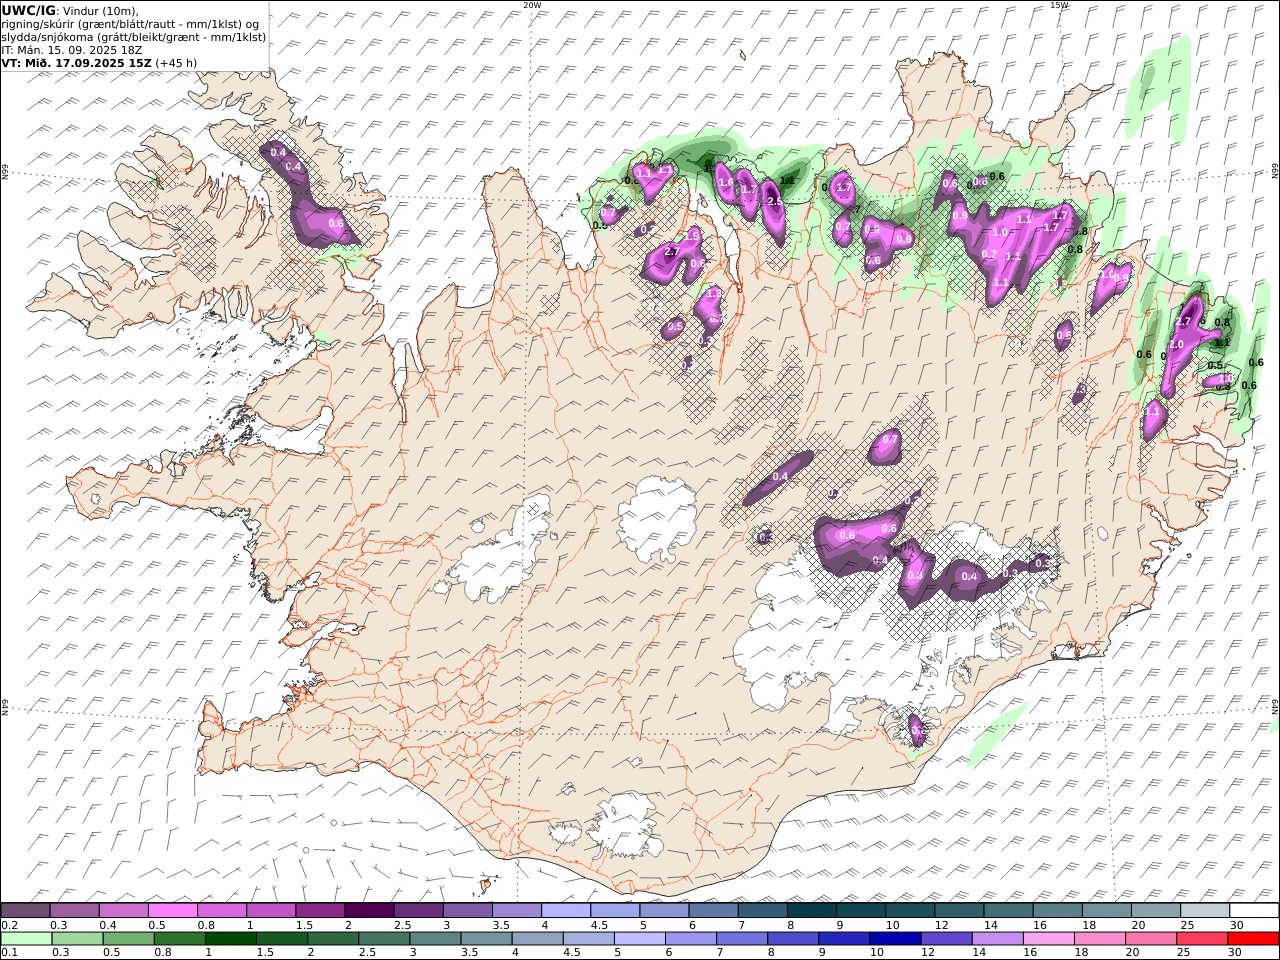Click the '0.1' rain legend label
This screenshot has height=960, width=1280.
click(9, 952)
